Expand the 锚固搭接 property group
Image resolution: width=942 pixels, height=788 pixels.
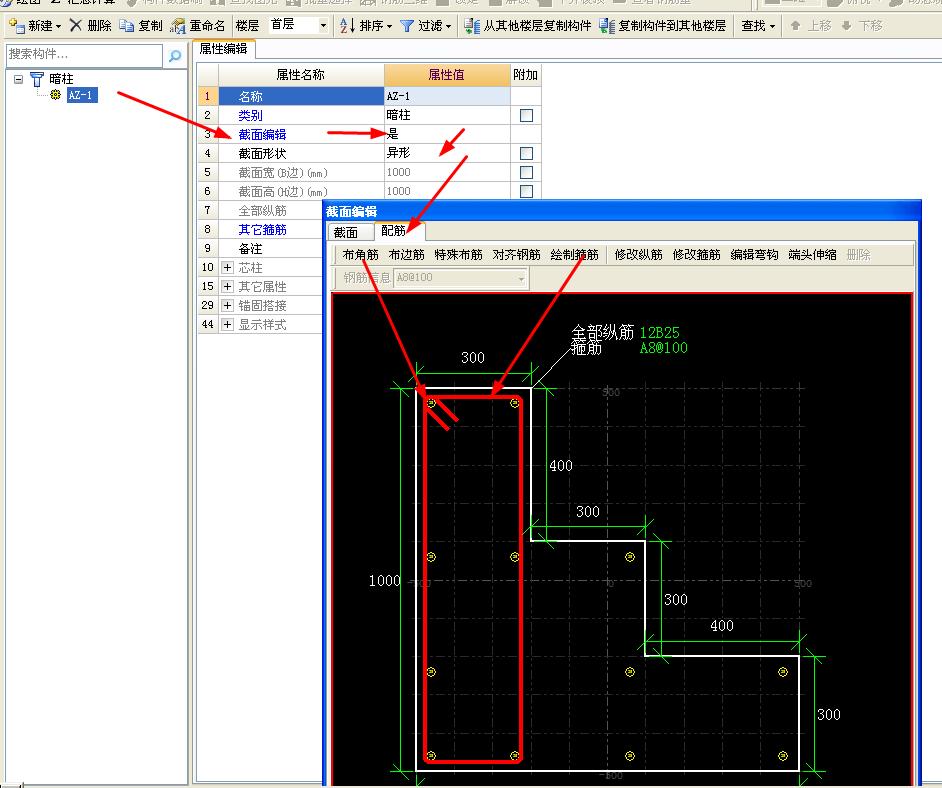[x=227, y=305]
